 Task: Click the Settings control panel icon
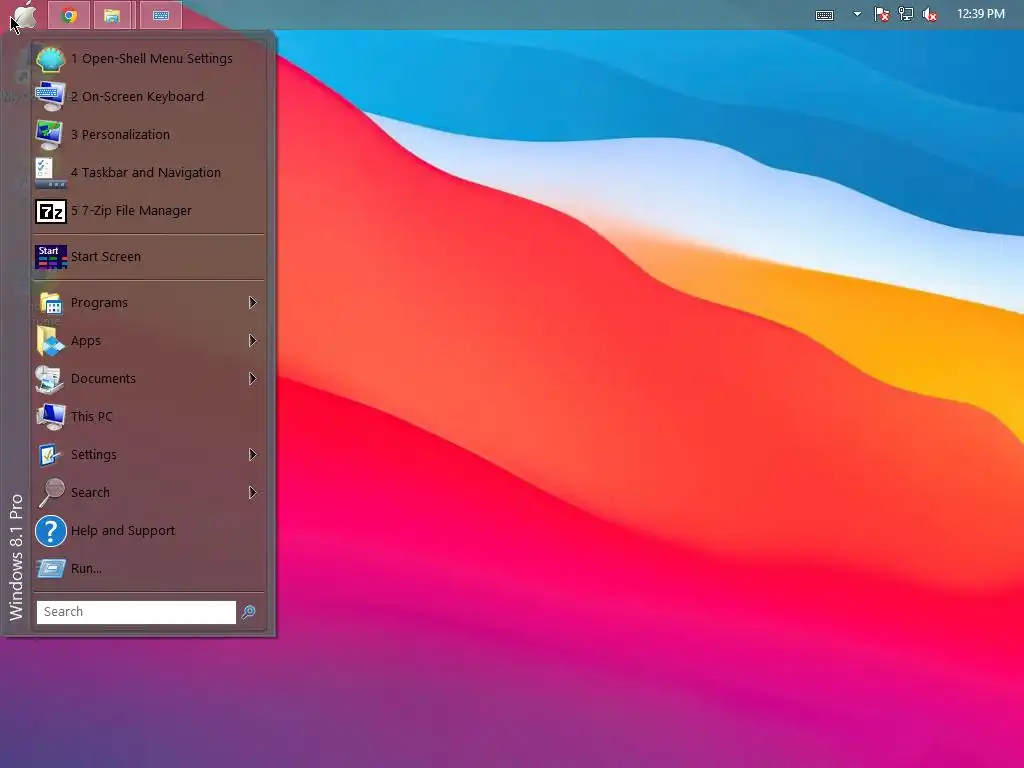pyautogui.click(x=50, y=455)
